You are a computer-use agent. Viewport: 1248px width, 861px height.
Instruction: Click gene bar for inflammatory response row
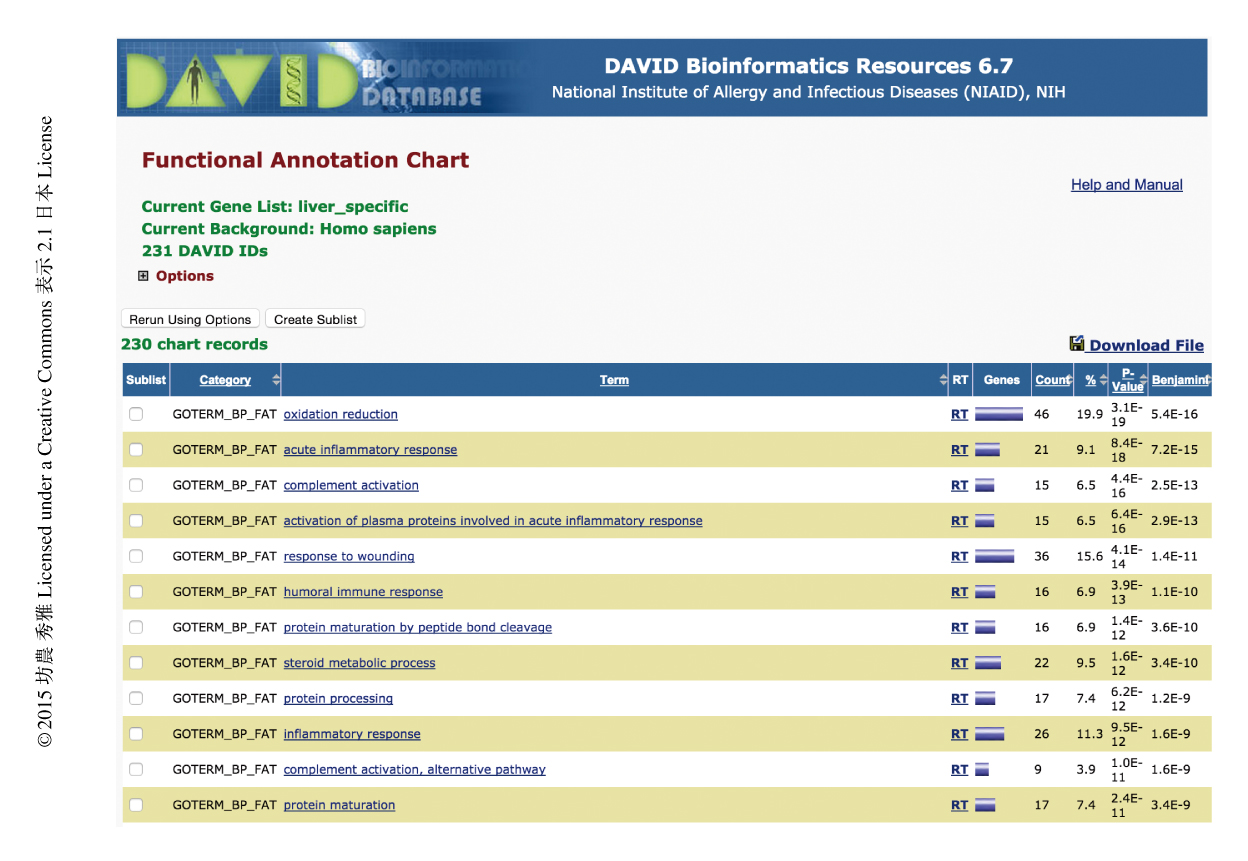(989, 734)
